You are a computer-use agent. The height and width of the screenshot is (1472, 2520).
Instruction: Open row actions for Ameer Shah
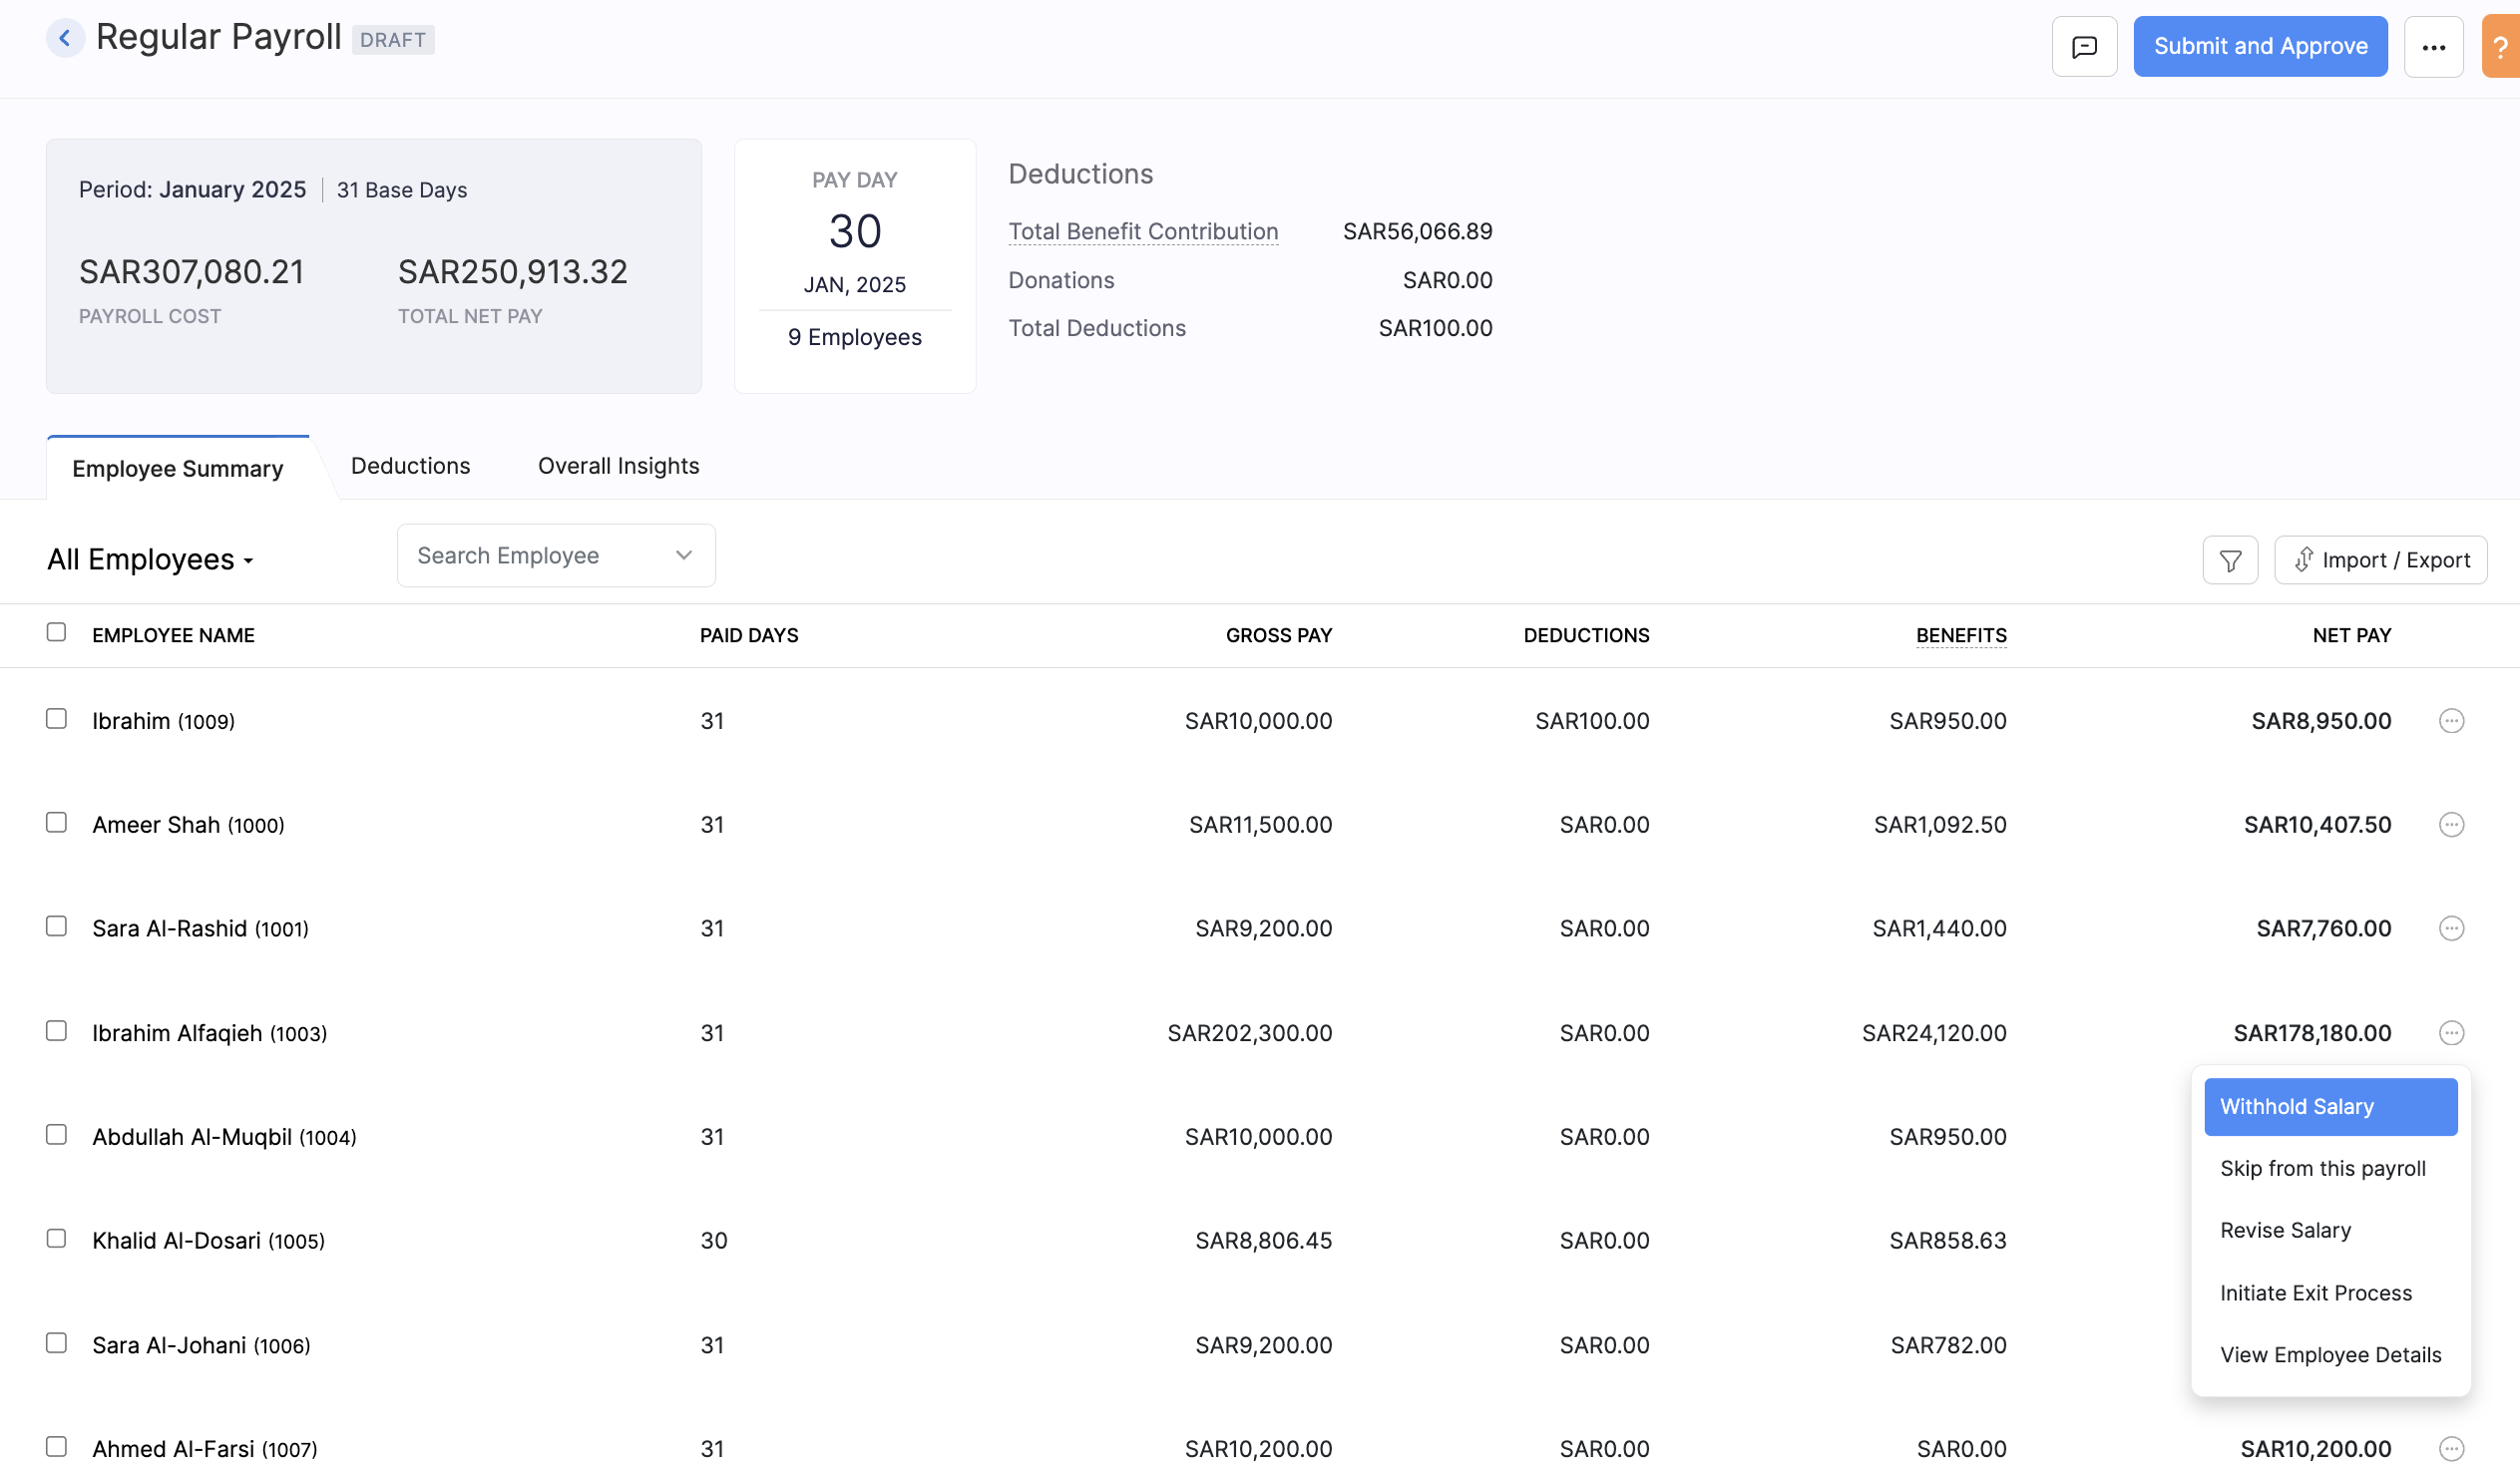(2451, 824)
